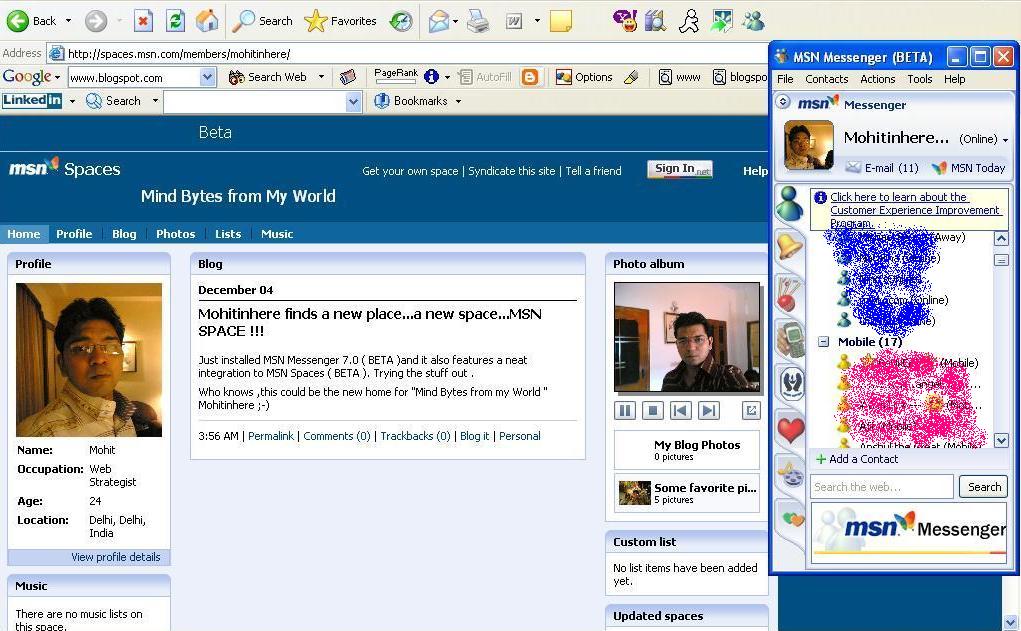Click Messenger Search the web input field
This screenshot has height=631, width=1021.
[882, 487]
